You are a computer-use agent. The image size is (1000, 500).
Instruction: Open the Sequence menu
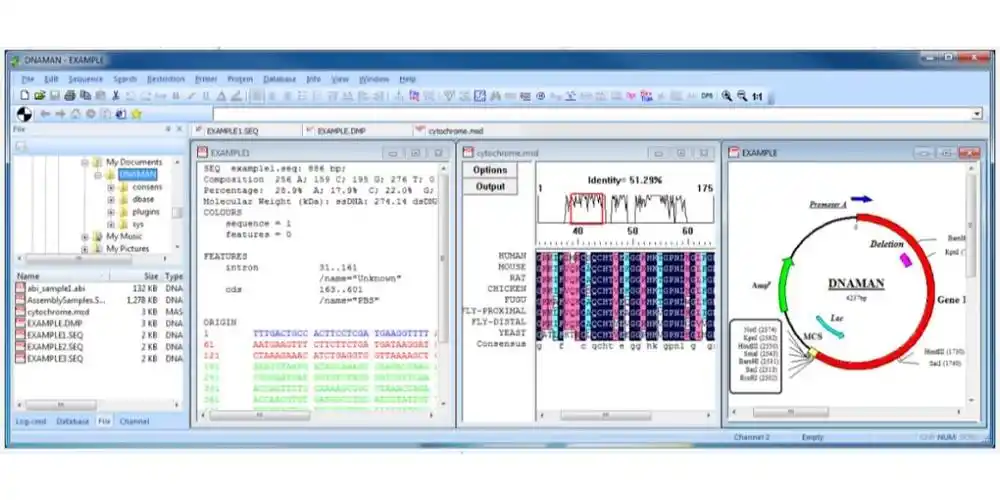pos(85,79)
